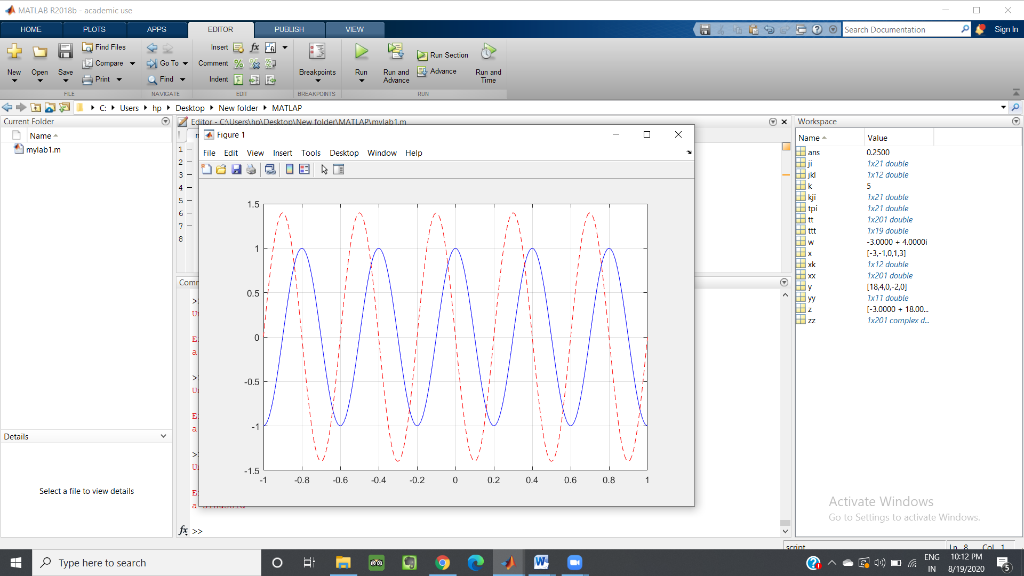Click the Print Figure icon in figure toolbar
The image size is (1024, 576).
[250, 170]
